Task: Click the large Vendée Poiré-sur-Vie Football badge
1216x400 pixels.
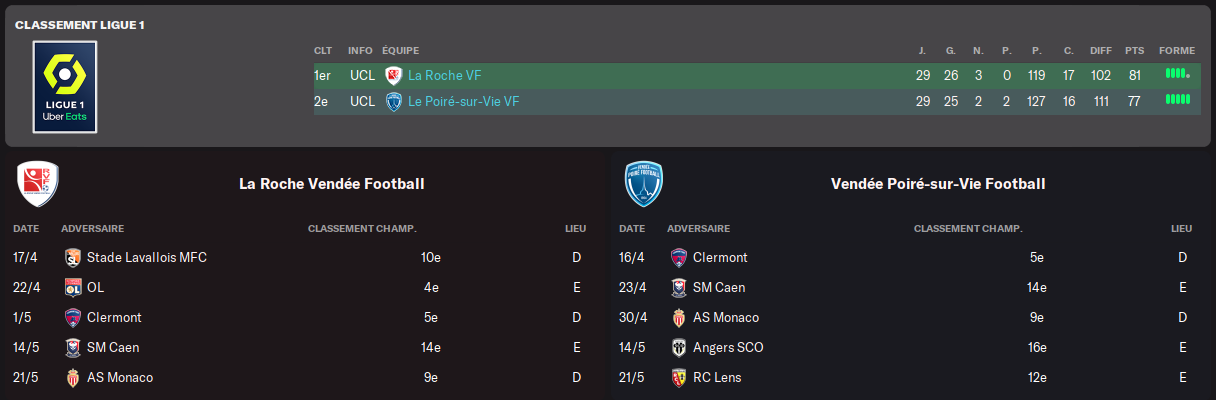Action: pos(643,183)
